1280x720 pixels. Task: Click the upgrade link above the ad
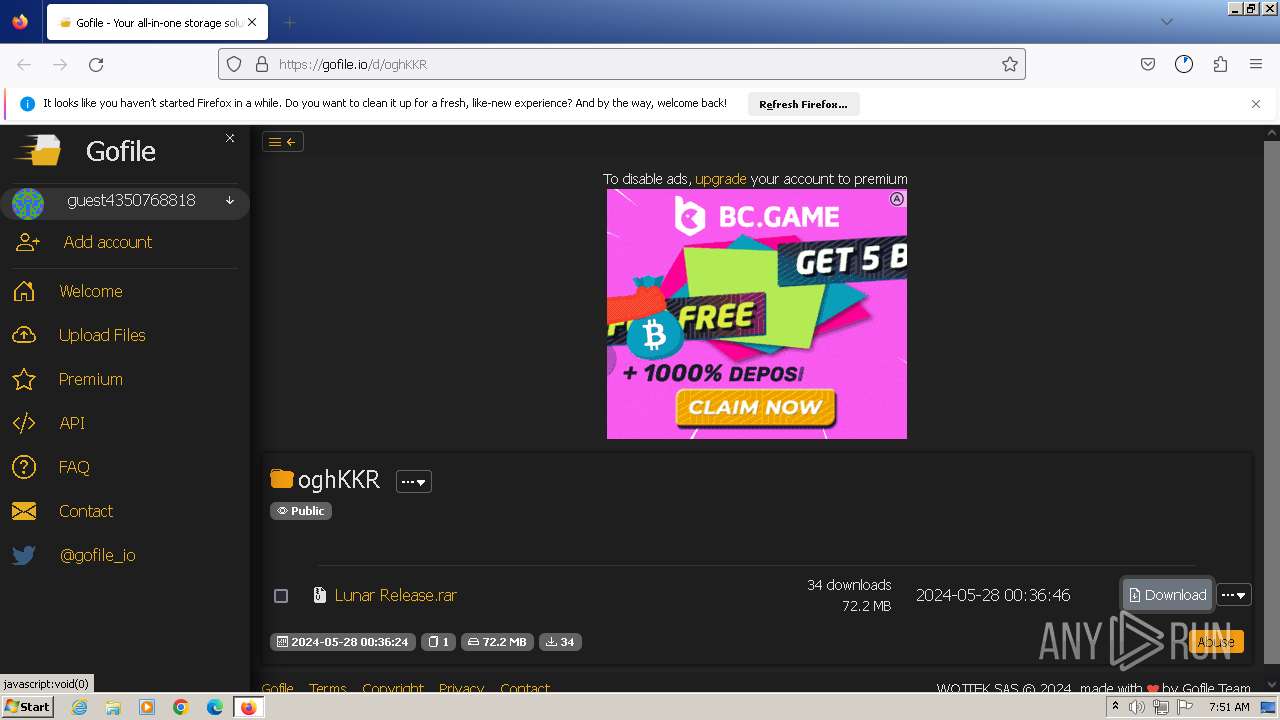[720, 179]
